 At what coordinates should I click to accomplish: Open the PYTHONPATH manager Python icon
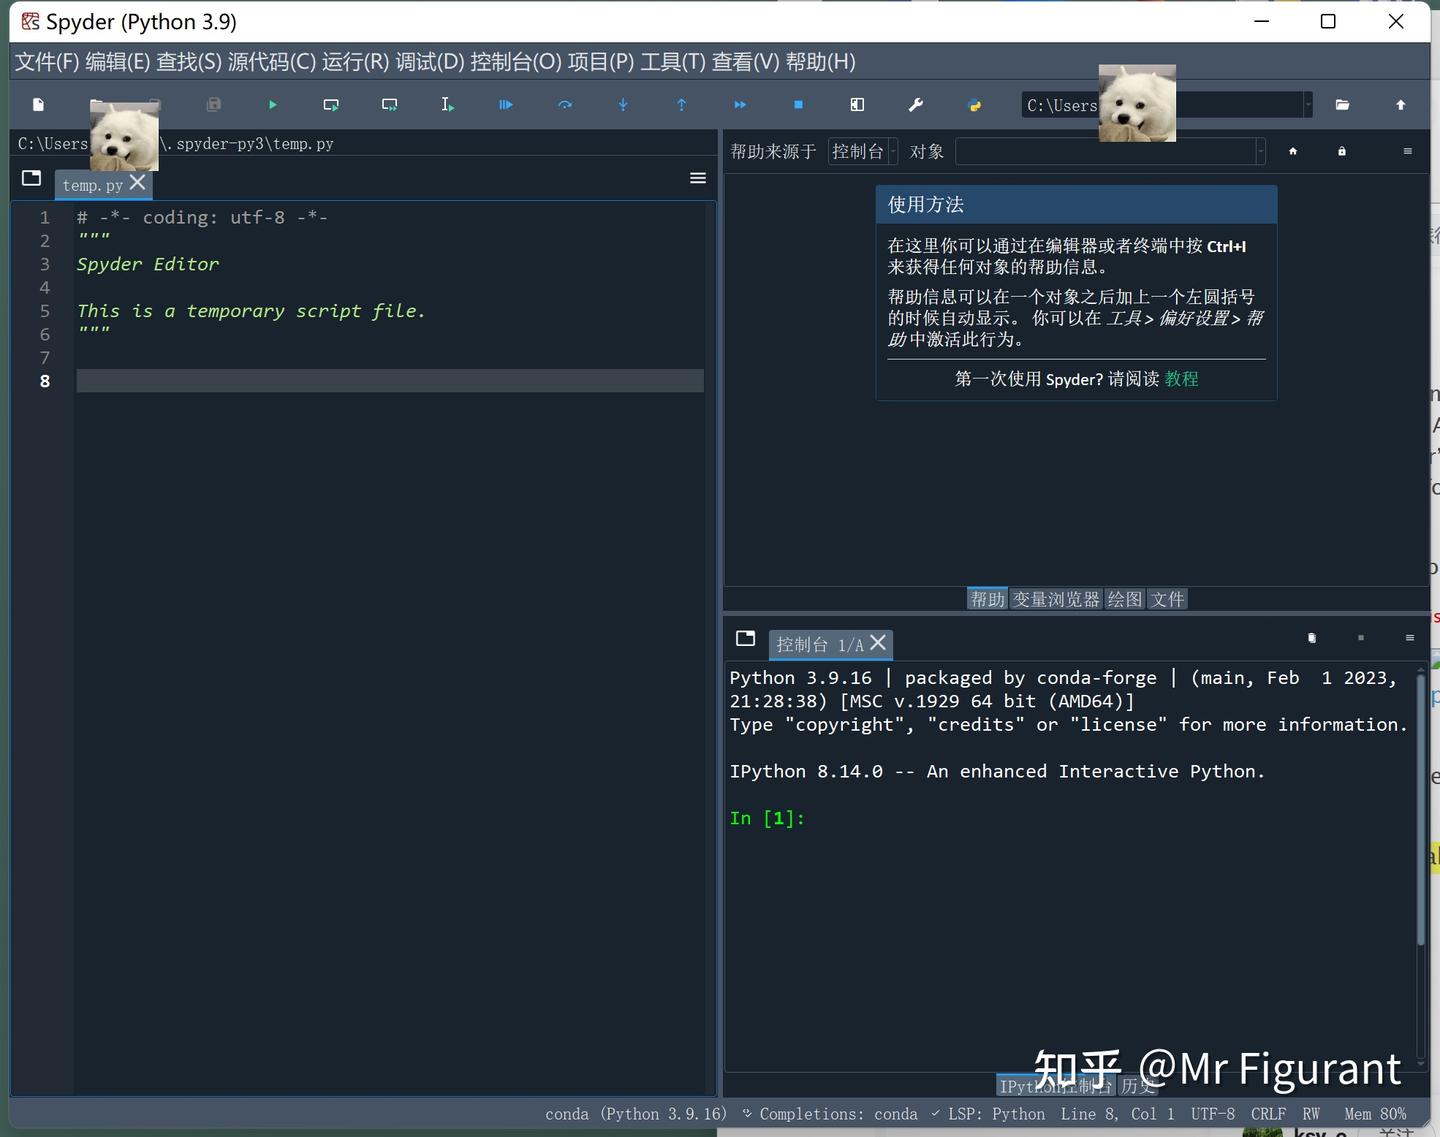pyautogui.click(x=973, y=105)
